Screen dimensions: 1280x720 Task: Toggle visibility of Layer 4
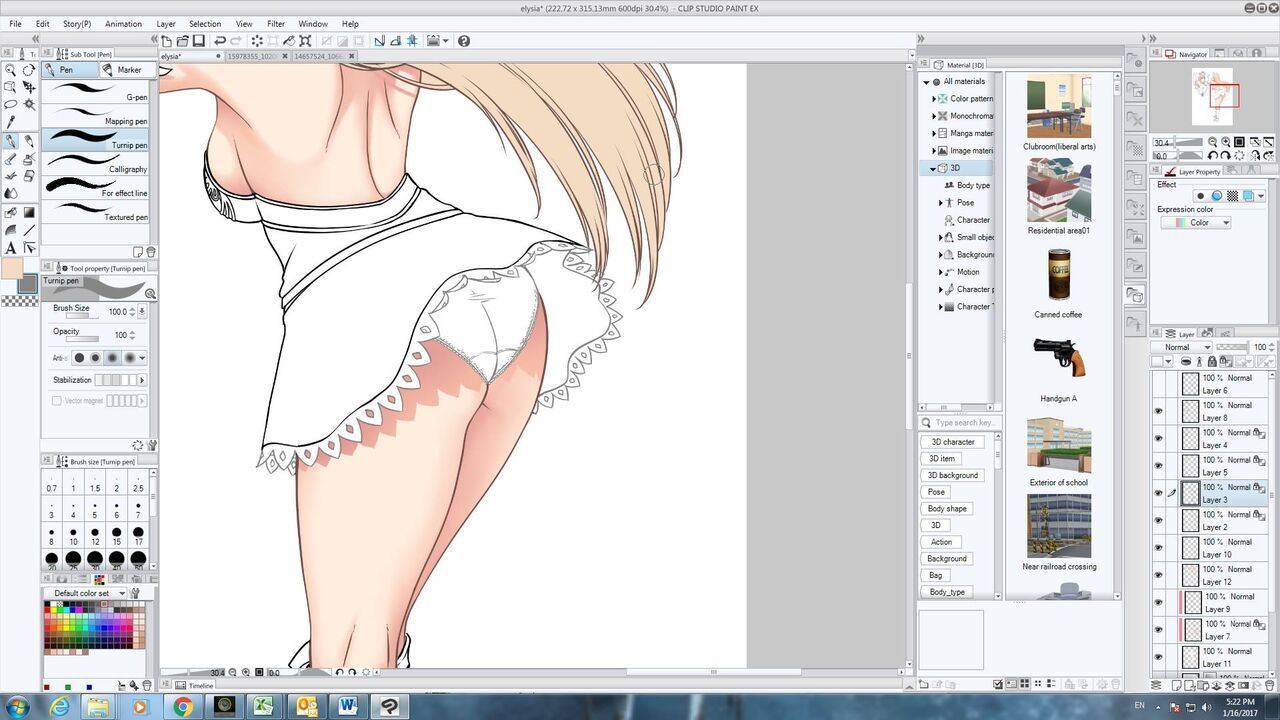point(1159,438)
